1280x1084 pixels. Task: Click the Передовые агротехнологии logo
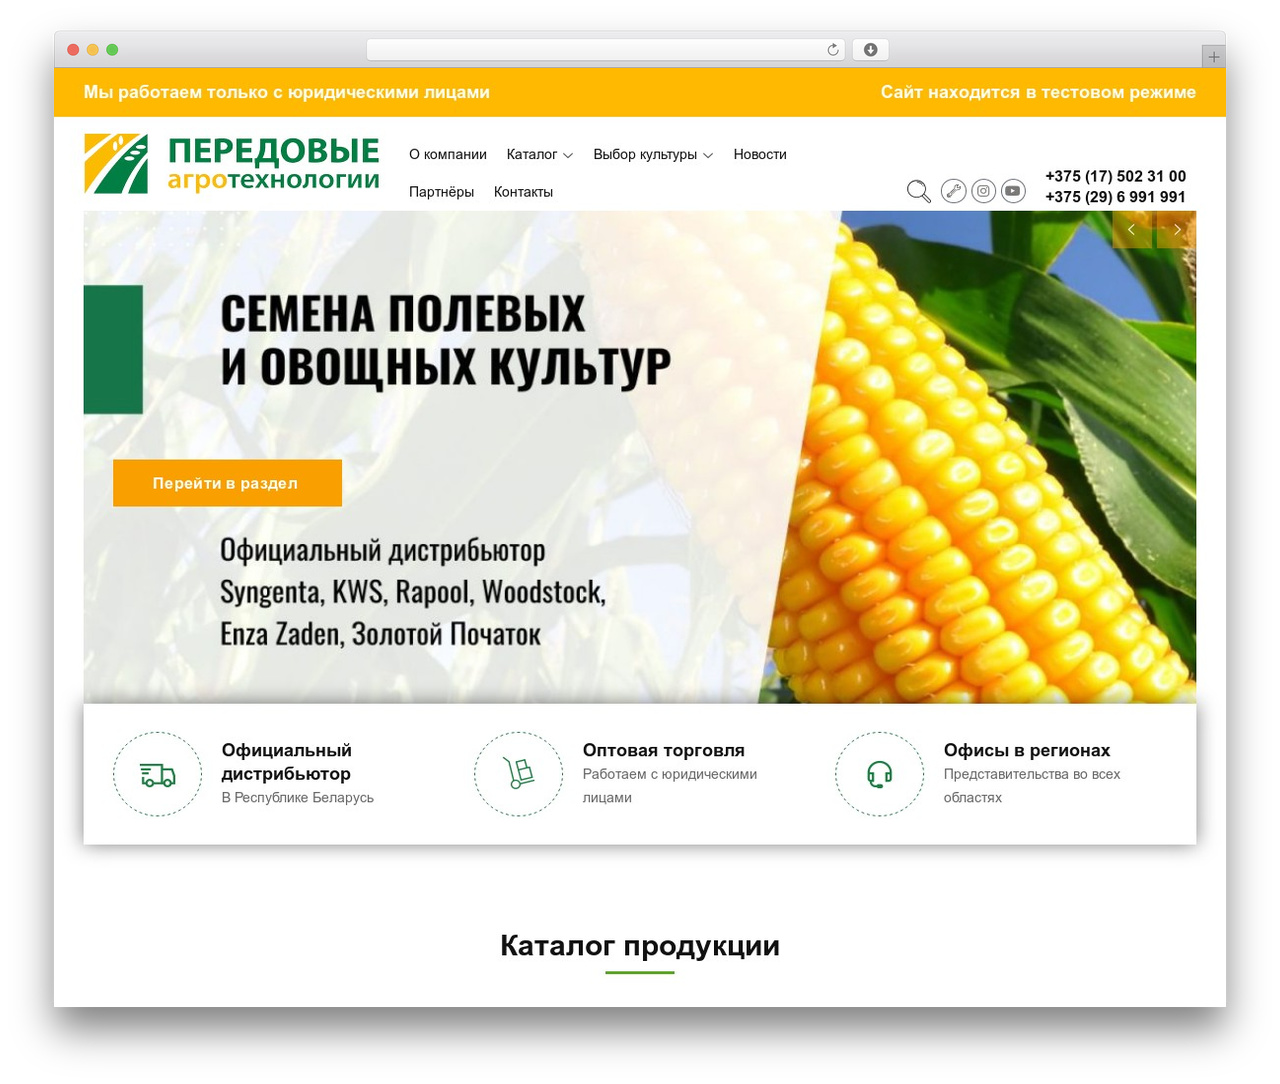tap(232, 164)
